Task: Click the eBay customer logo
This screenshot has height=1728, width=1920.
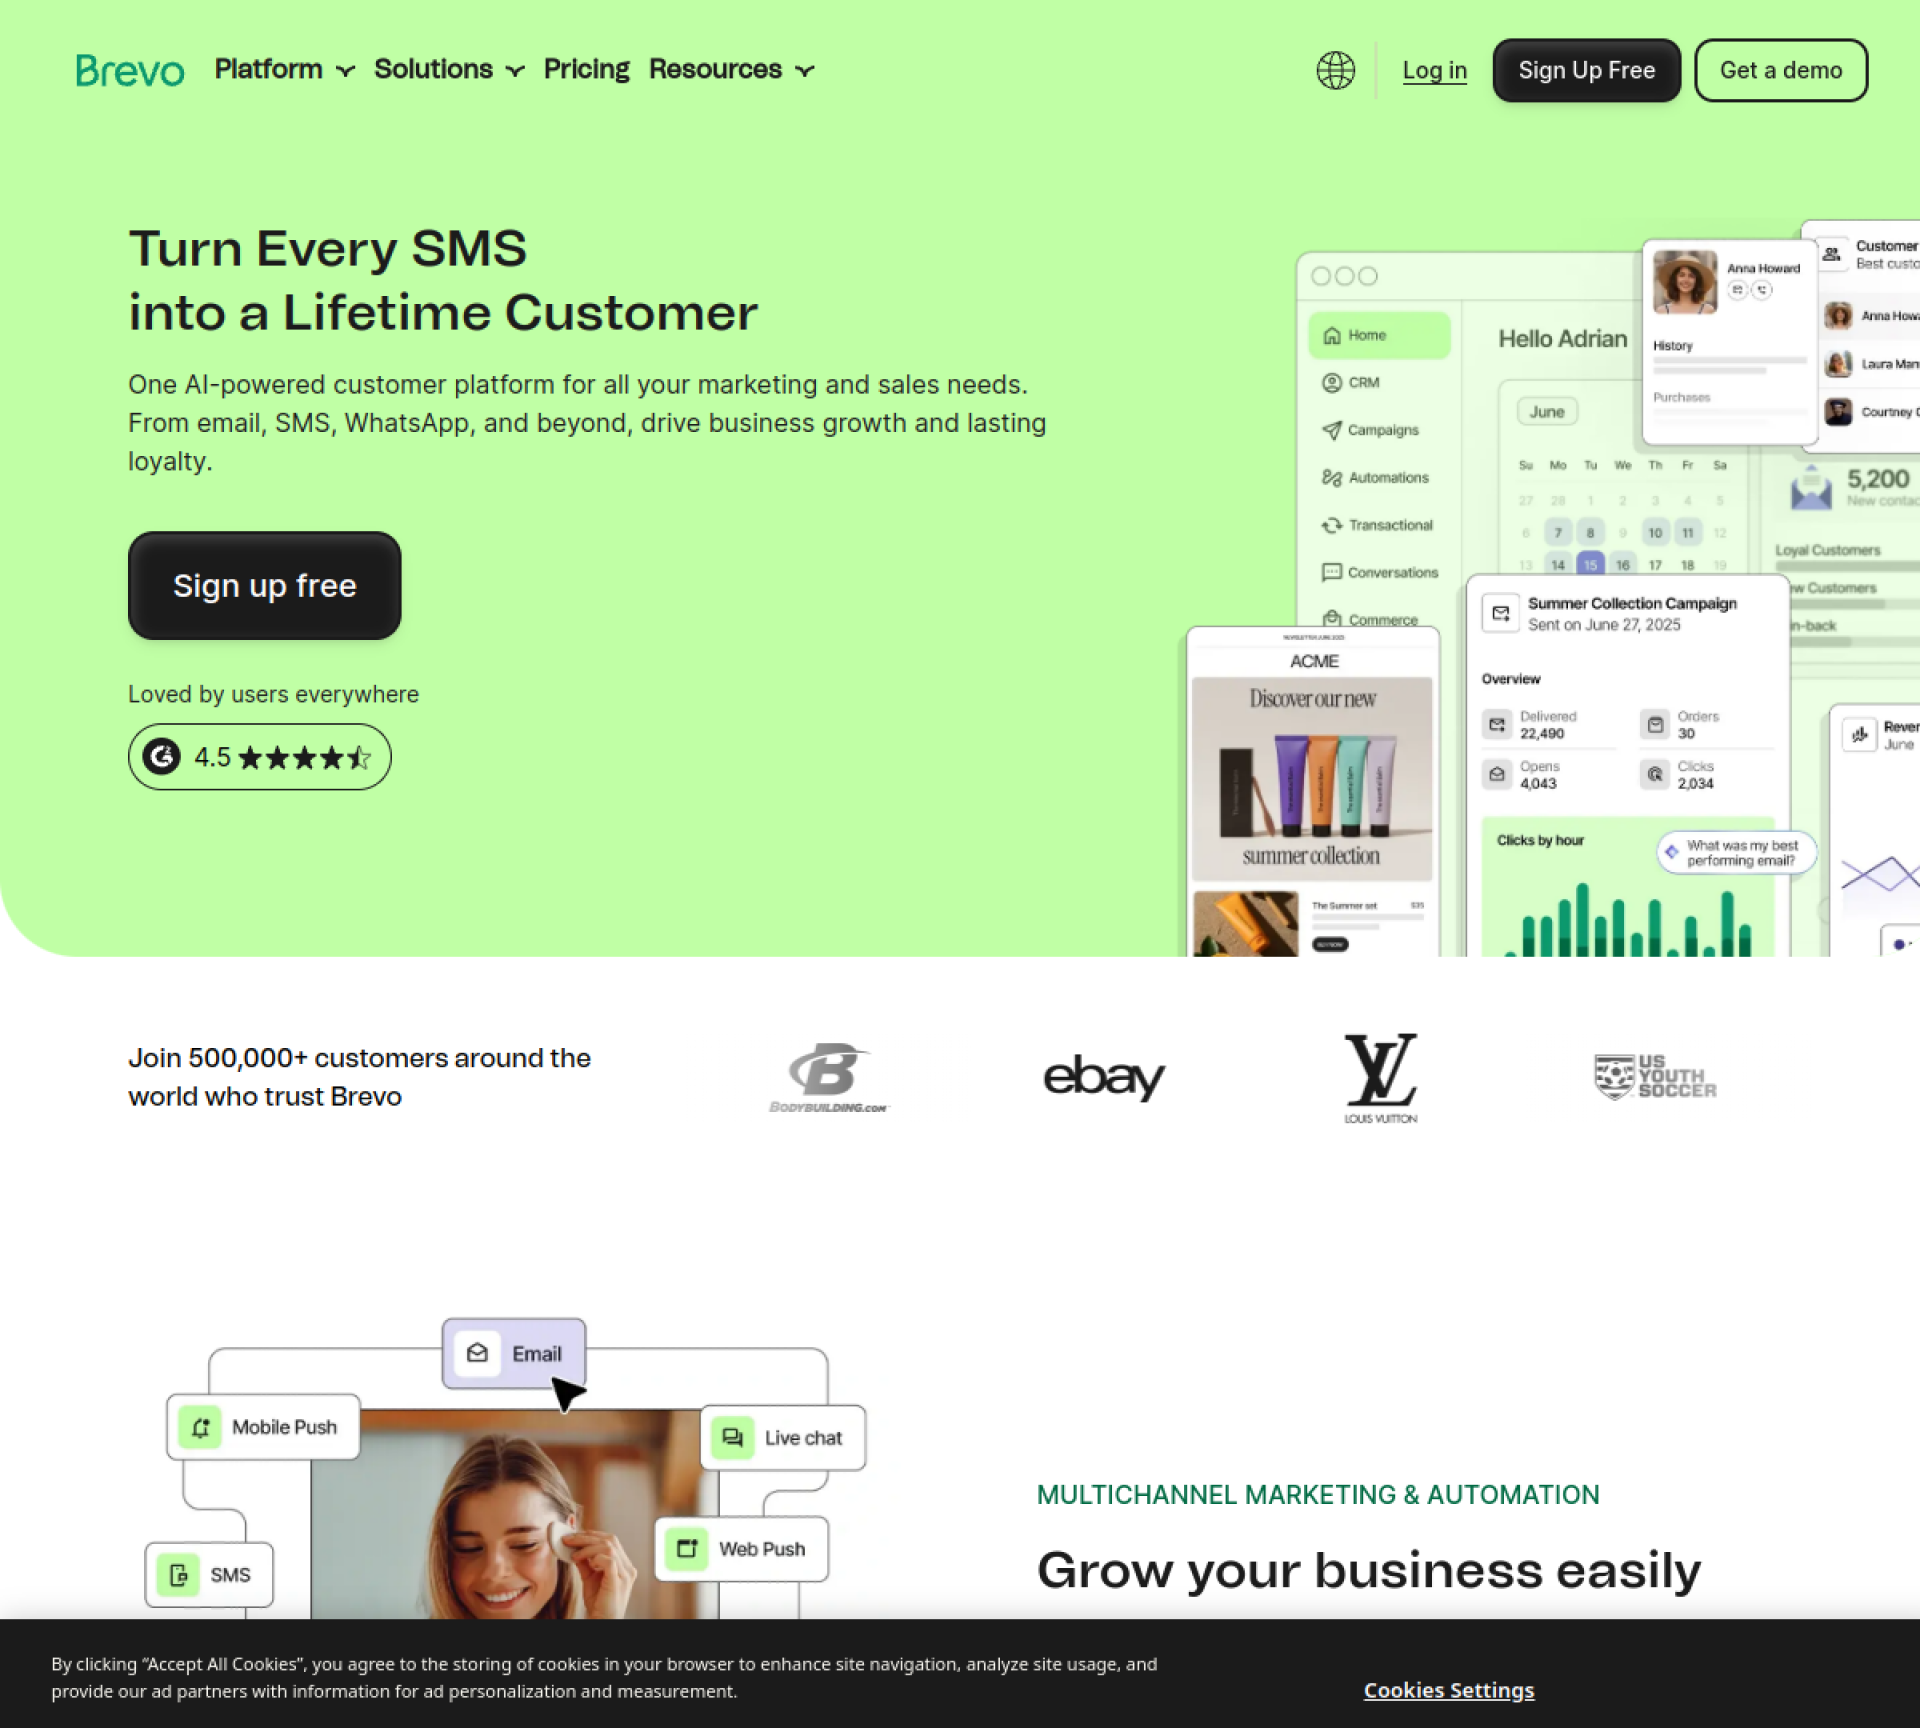Action: tap(1104, 1077)
